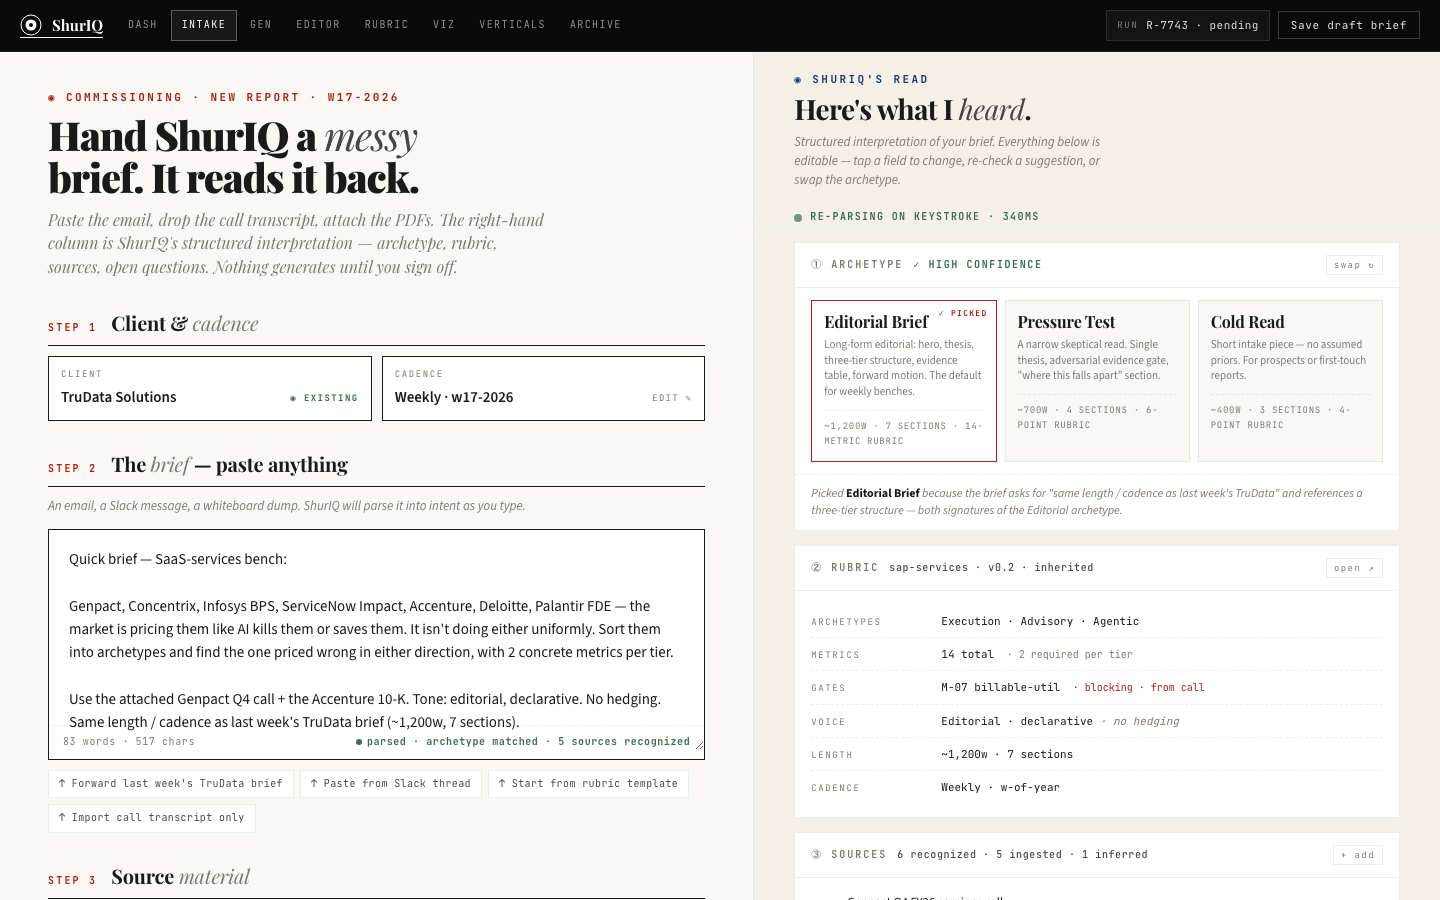The width and height of the screenshot is (1440, 900).
Task: Pick the Pressure Test archetype card
Action: pos(1096,381)
